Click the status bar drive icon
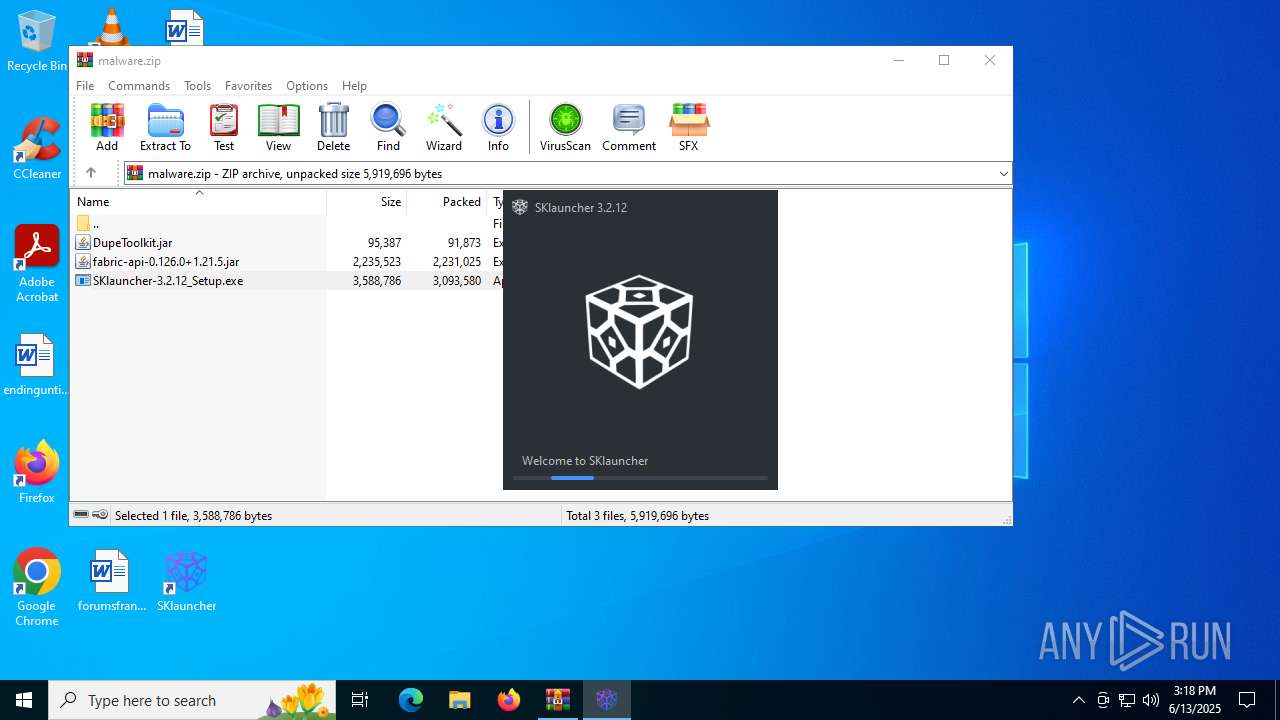This screenshot has height=720, width=1280. pyautogui.click(x=81, y=515)
